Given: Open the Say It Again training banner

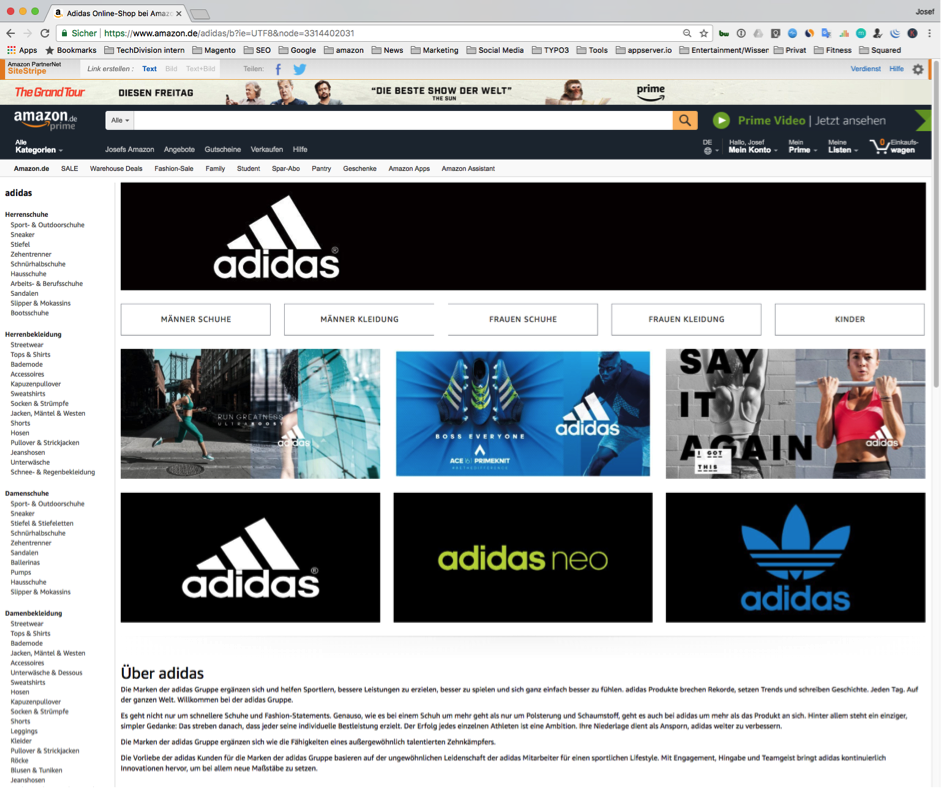Looking at the screenshot, I should (x=795, y=414).
